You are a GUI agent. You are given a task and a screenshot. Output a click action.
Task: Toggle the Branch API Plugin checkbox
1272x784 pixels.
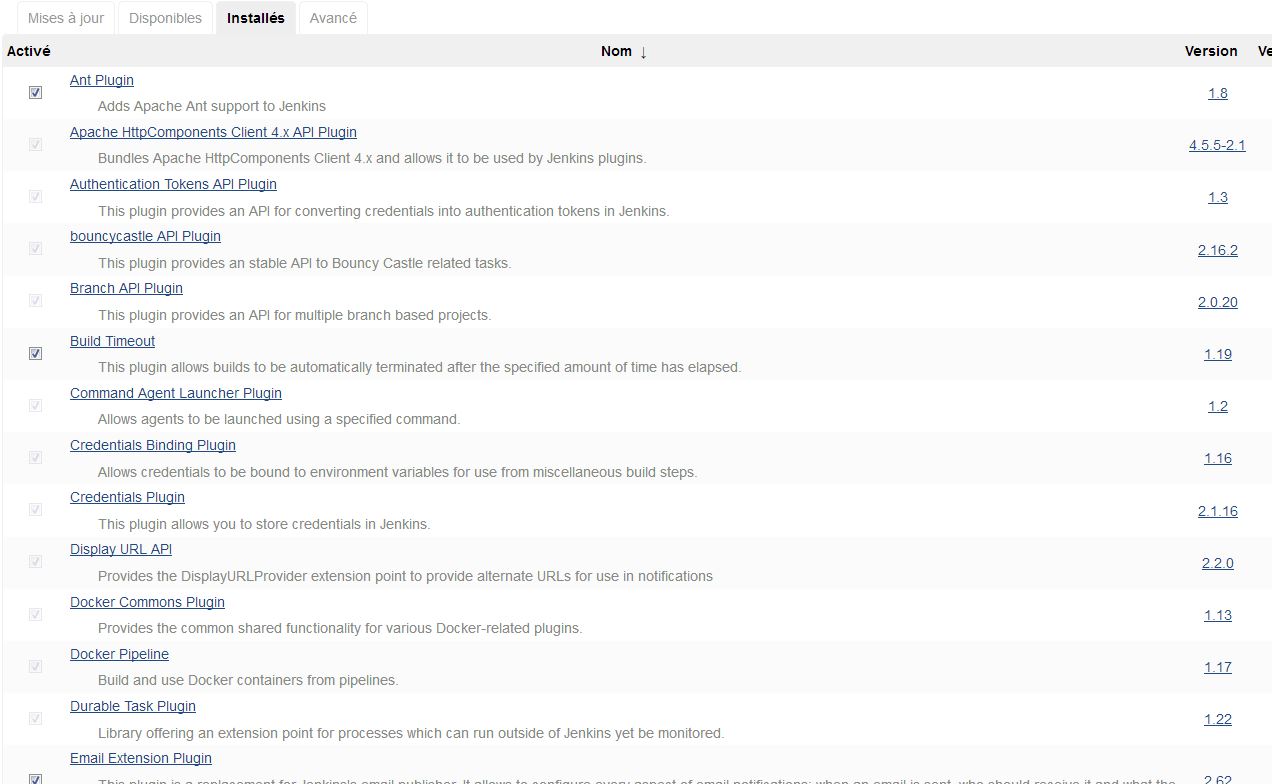coord(36,300)
